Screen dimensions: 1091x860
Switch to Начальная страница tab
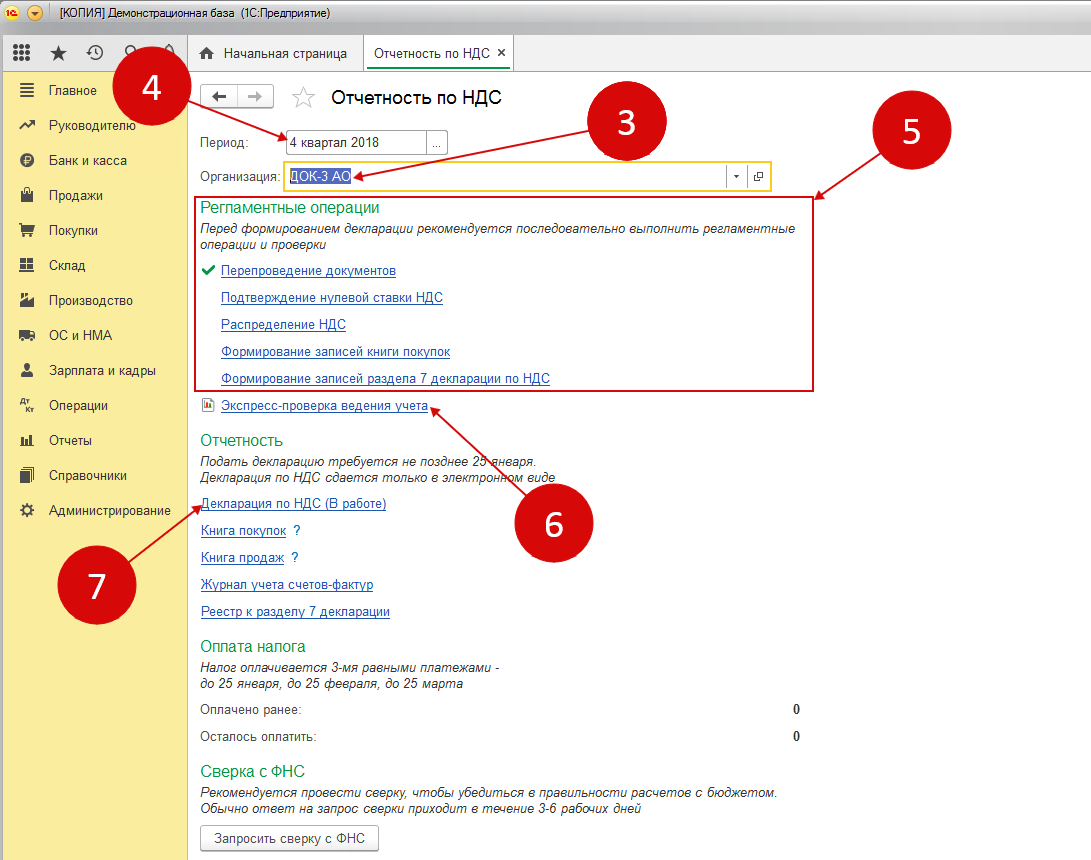[x=275, y=53]
